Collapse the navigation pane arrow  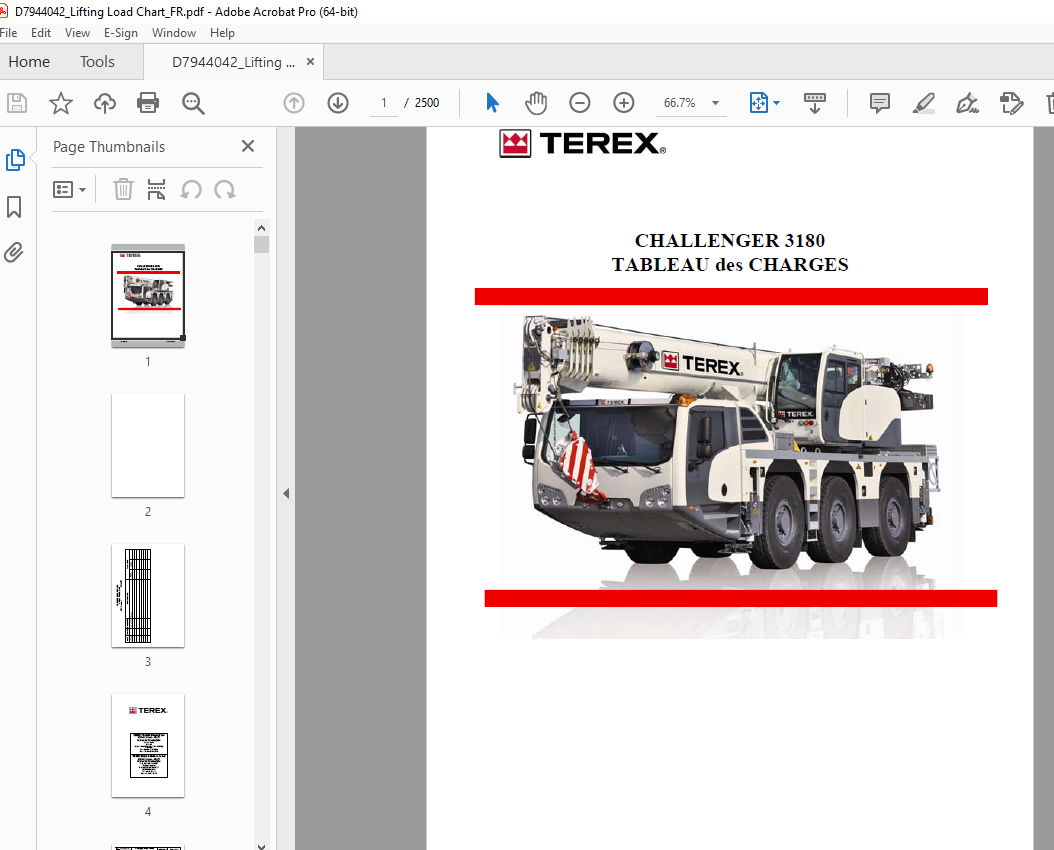286,493
